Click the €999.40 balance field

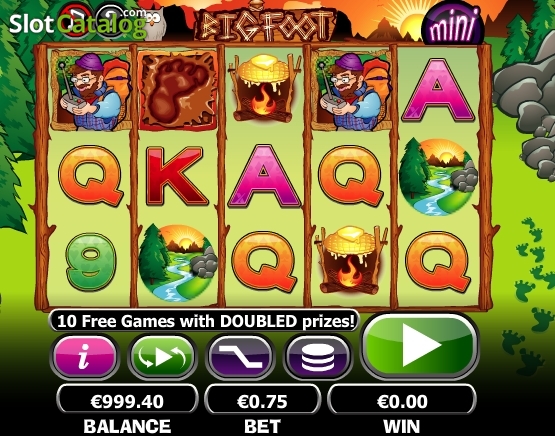127,401
